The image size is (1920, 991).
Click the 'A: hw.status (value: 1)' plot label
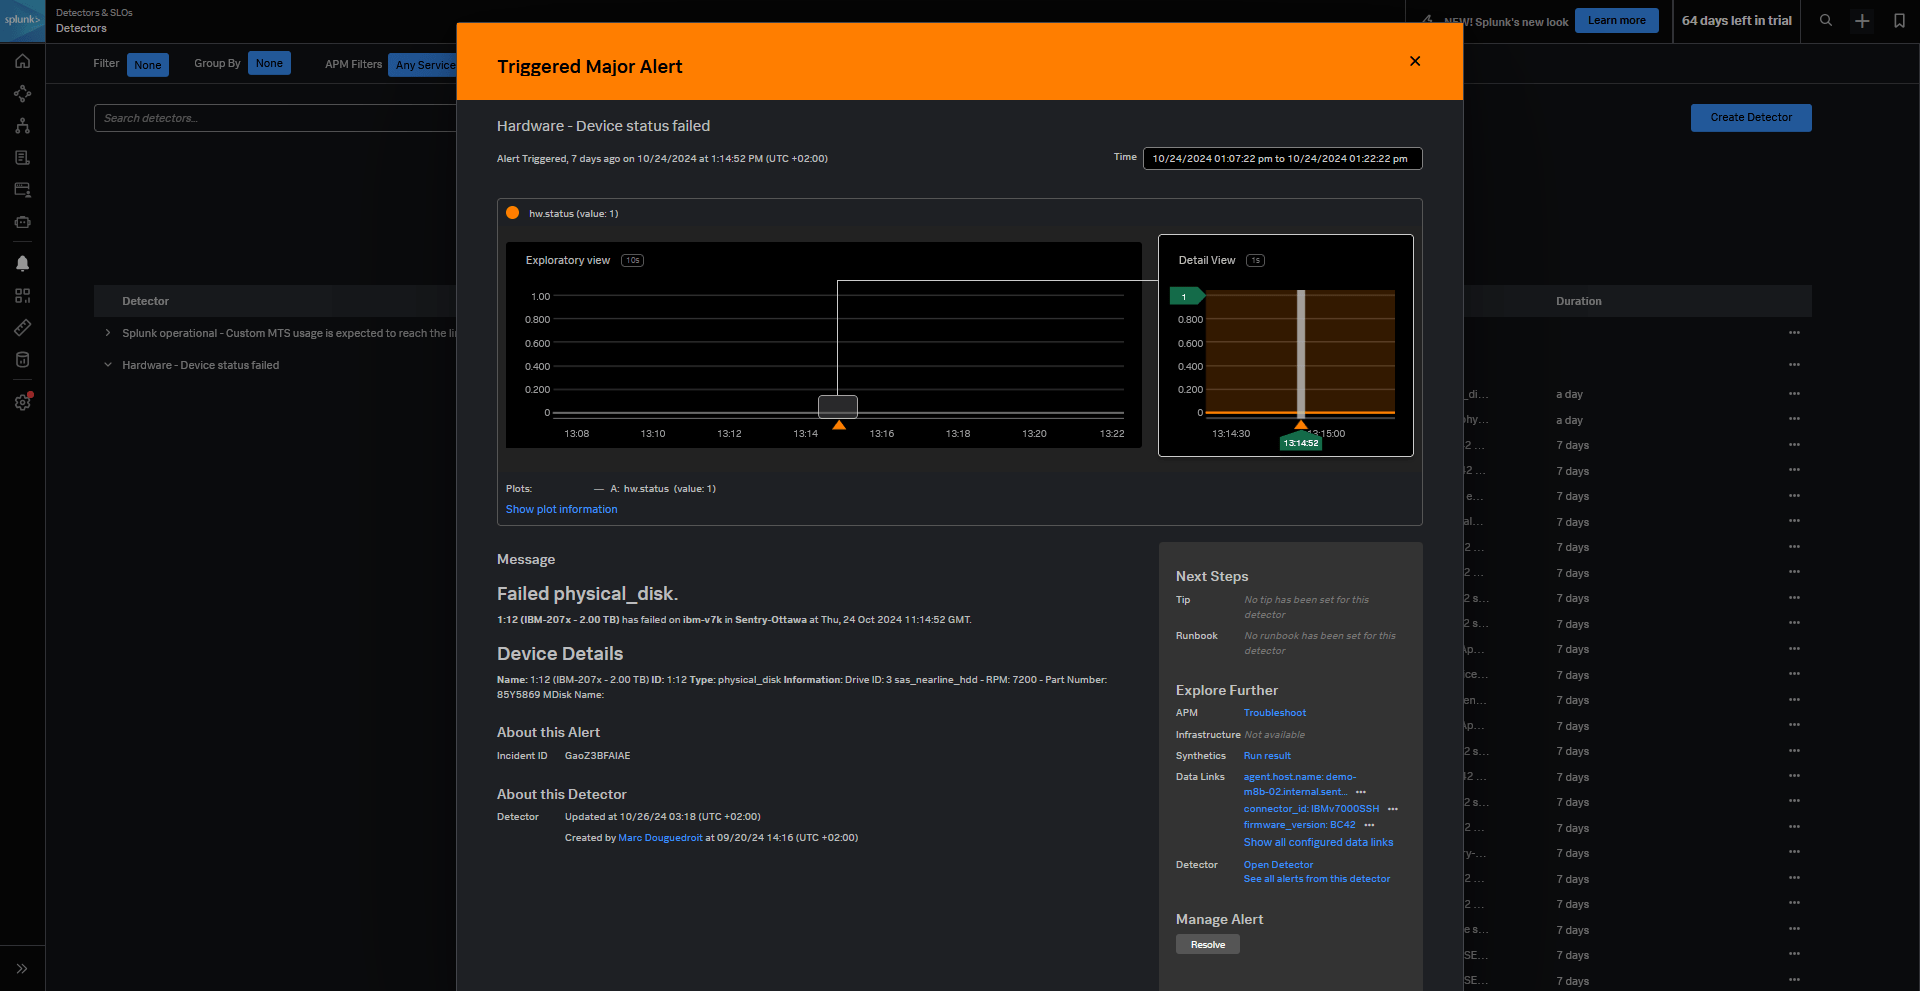click(x=663, y=489)
